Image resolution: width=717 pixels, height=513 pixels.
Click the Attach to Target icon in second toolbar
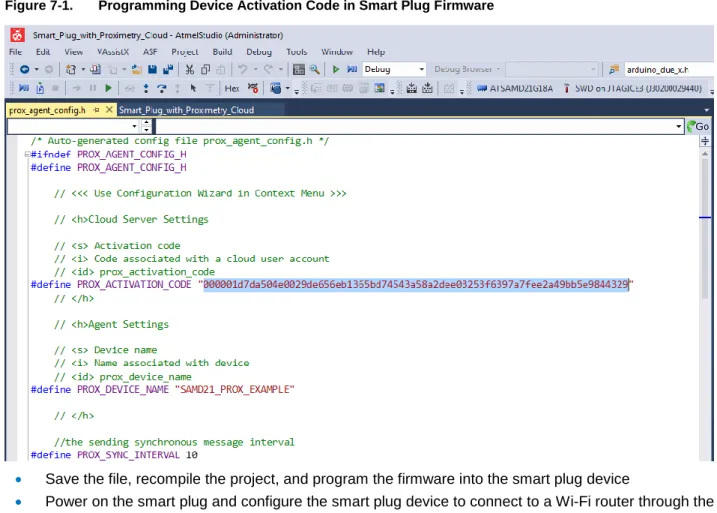40,88
